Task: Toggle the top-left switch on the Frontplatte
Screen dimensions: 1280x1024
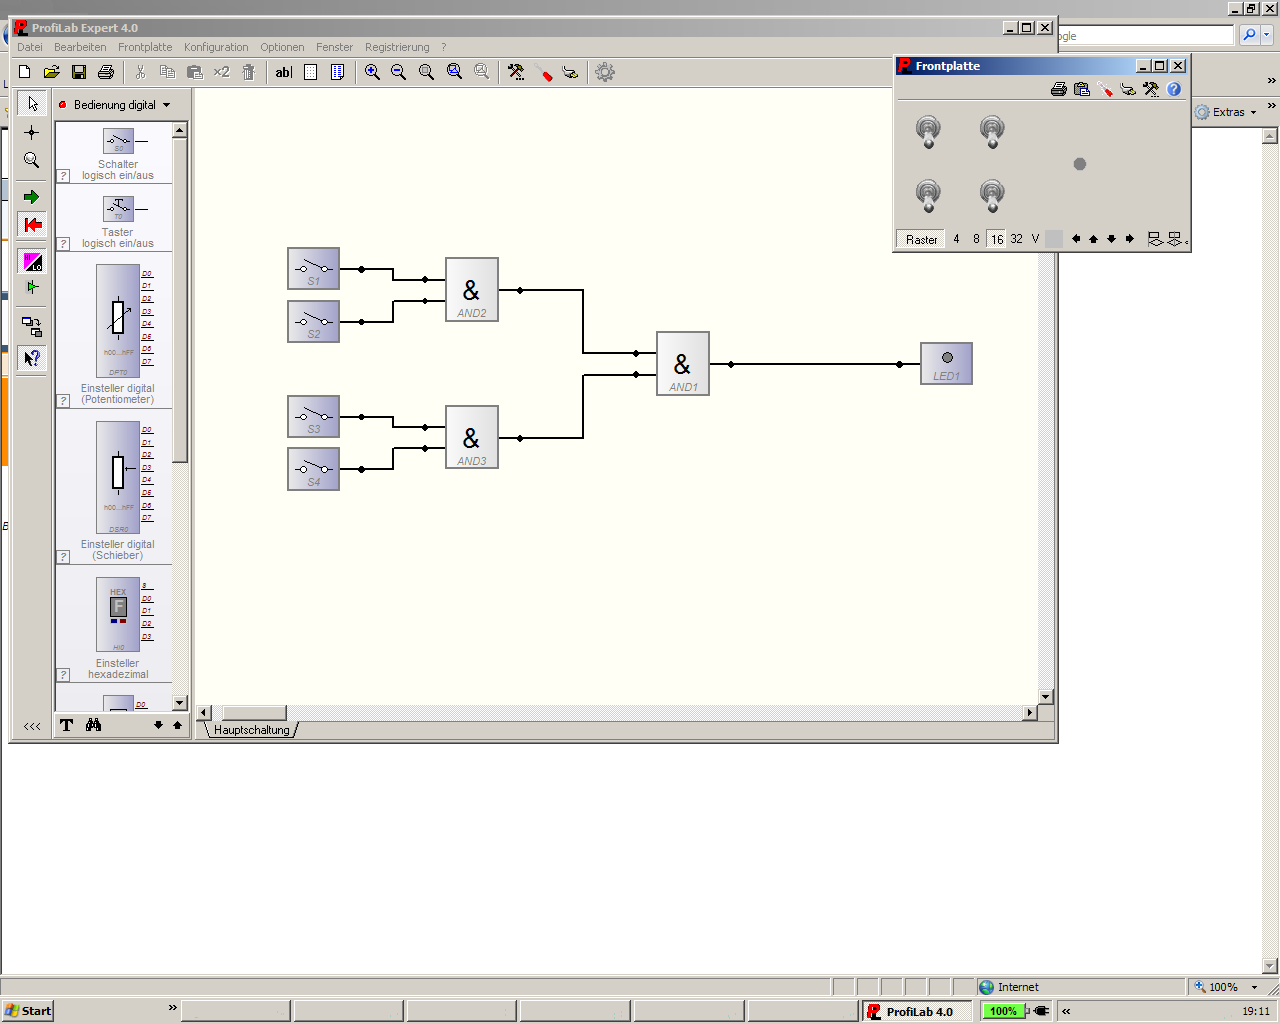Action: coord(928,131)
